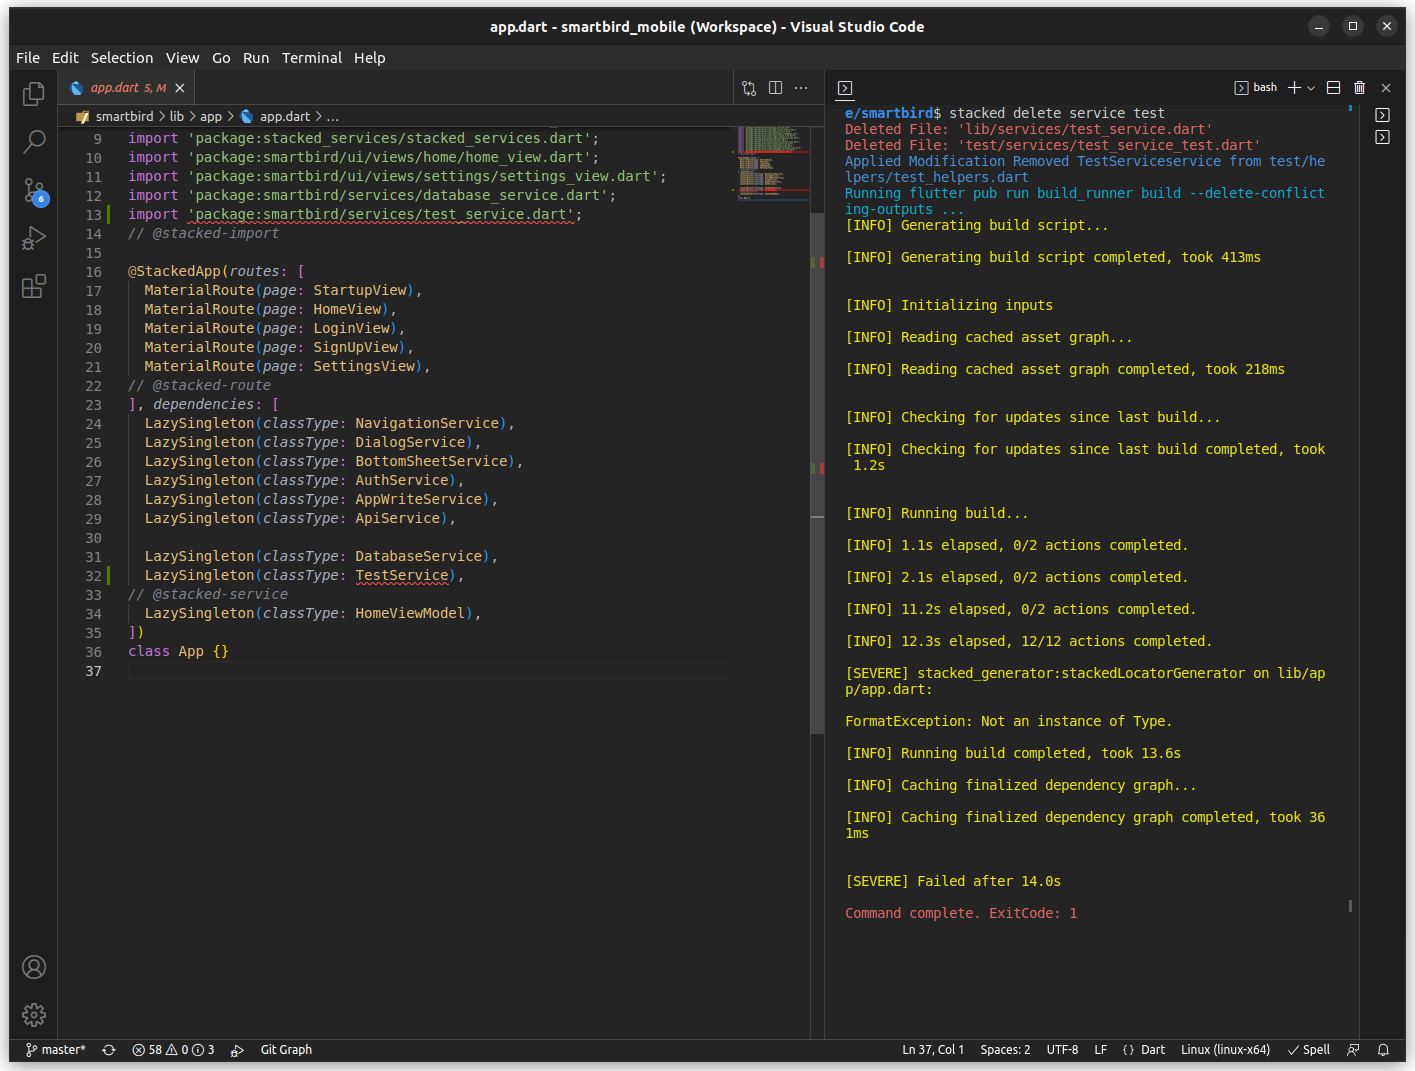Open Git Graph from the status bar

tap(285, 1049)
